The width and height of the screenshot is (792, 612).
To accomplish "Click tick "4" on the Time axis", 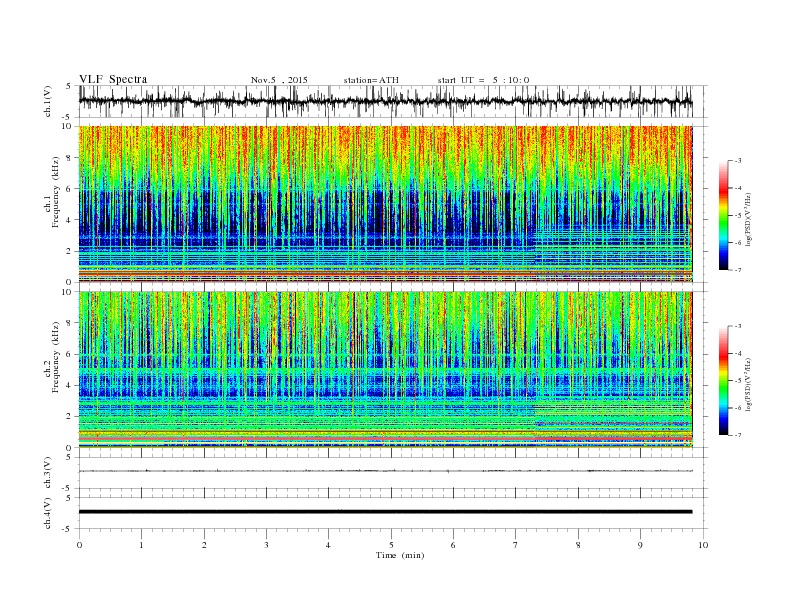I will (328, 545).
